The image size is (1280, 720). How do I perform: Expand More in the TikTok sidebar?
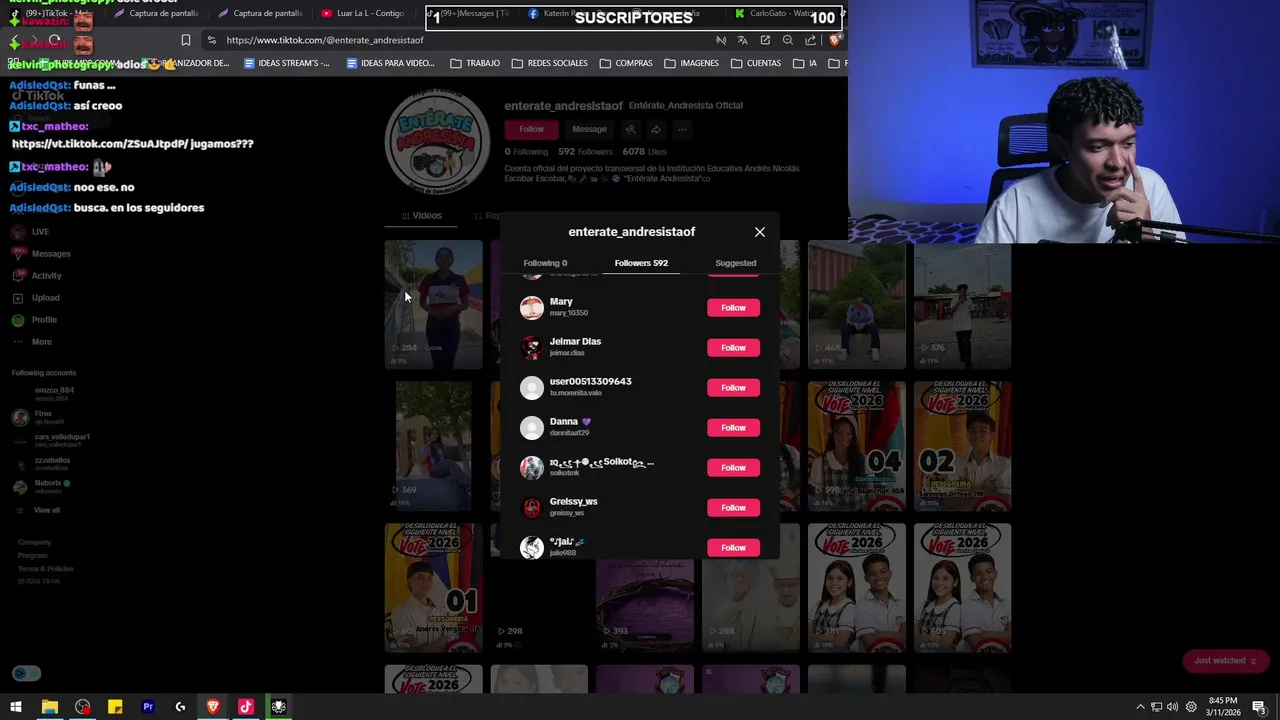coord(32,342)
